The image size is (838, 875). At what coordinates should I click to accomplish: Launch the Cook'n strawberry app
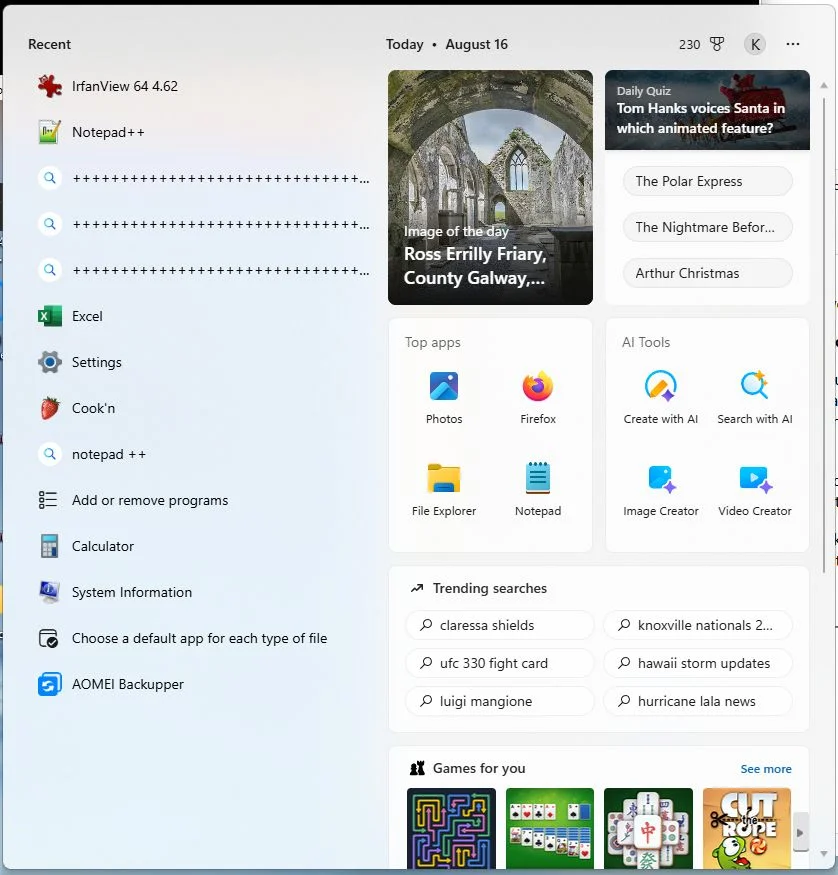201,408
